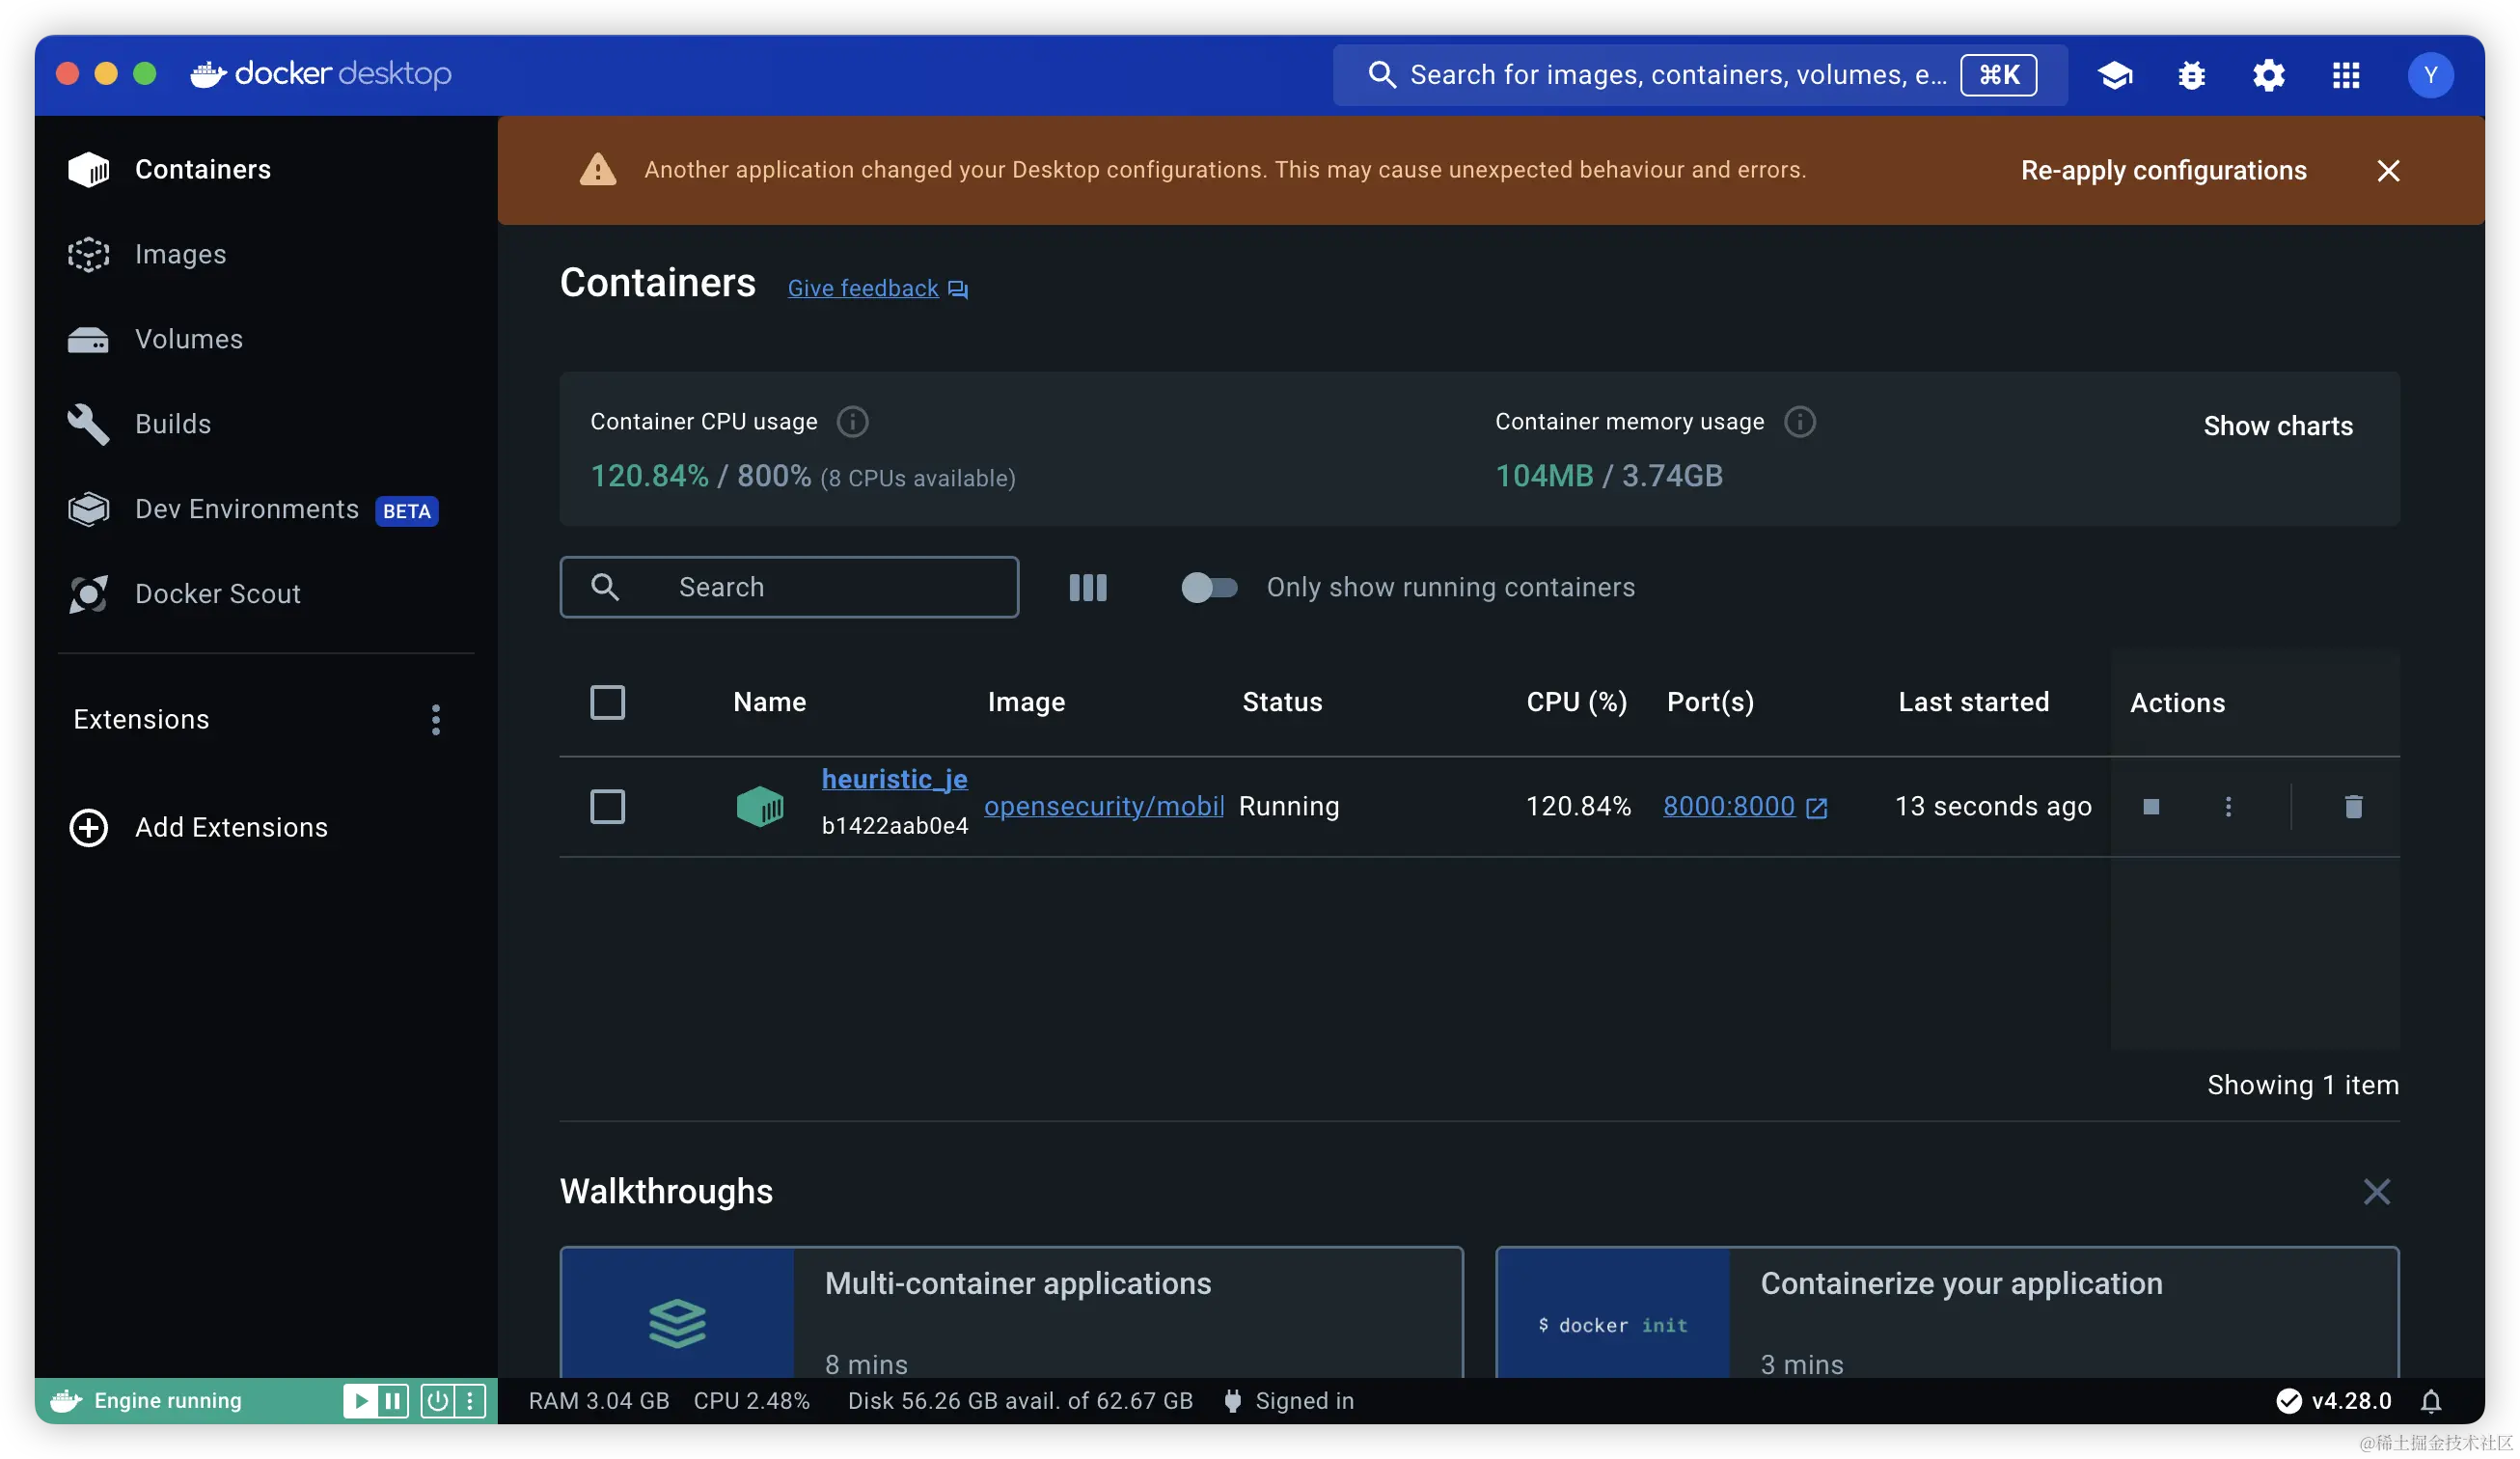Click the container ID b1422aab0e4 text
The width and height of the screenshot is (2520, 1459).
(x=894, y=826)
